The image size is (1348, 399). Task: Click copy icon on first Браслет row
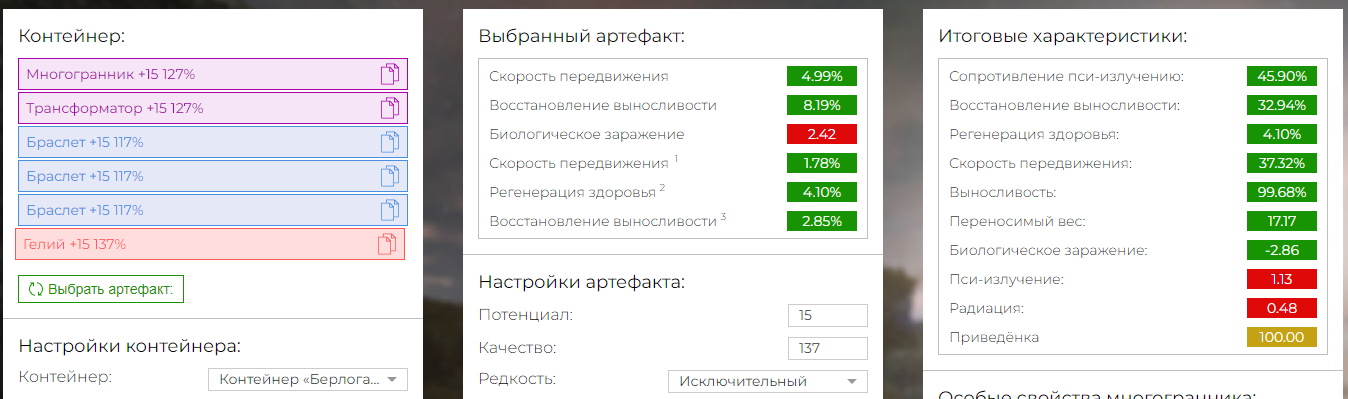click(x=390, y=142)
